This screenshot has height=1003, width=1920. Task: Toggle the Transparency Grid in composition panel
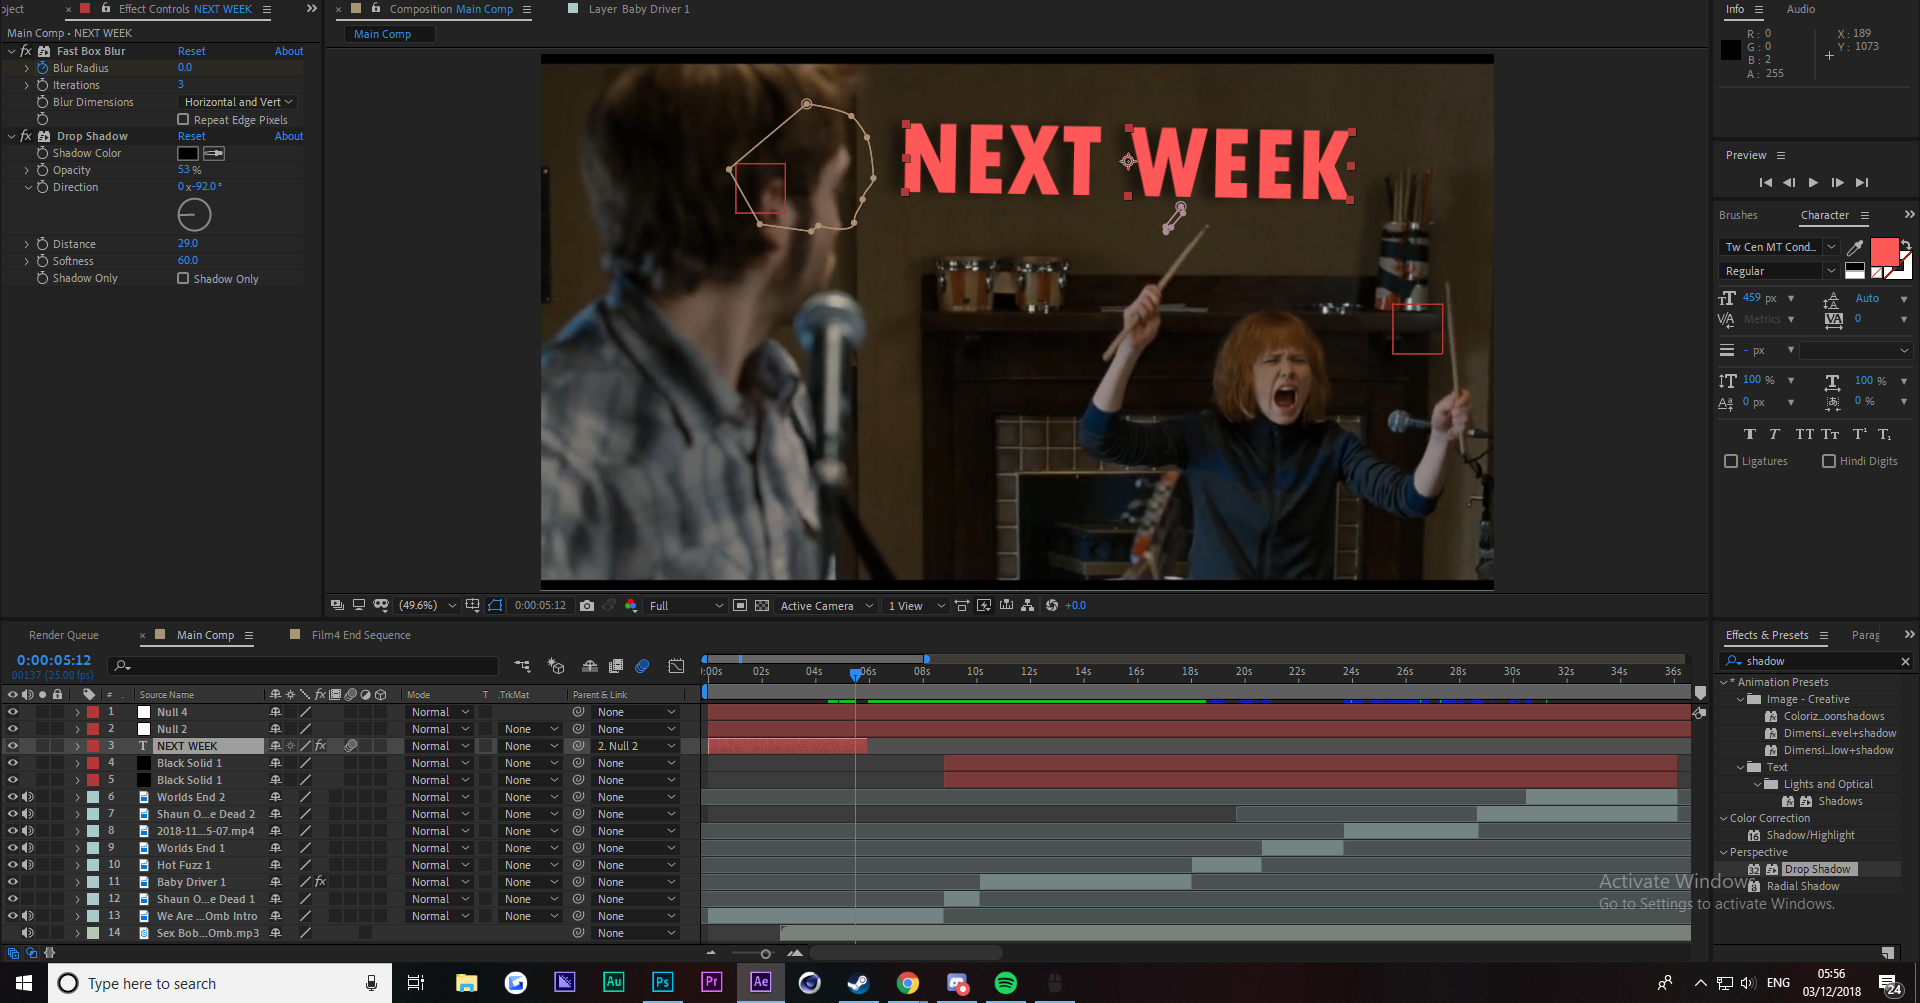762,605
